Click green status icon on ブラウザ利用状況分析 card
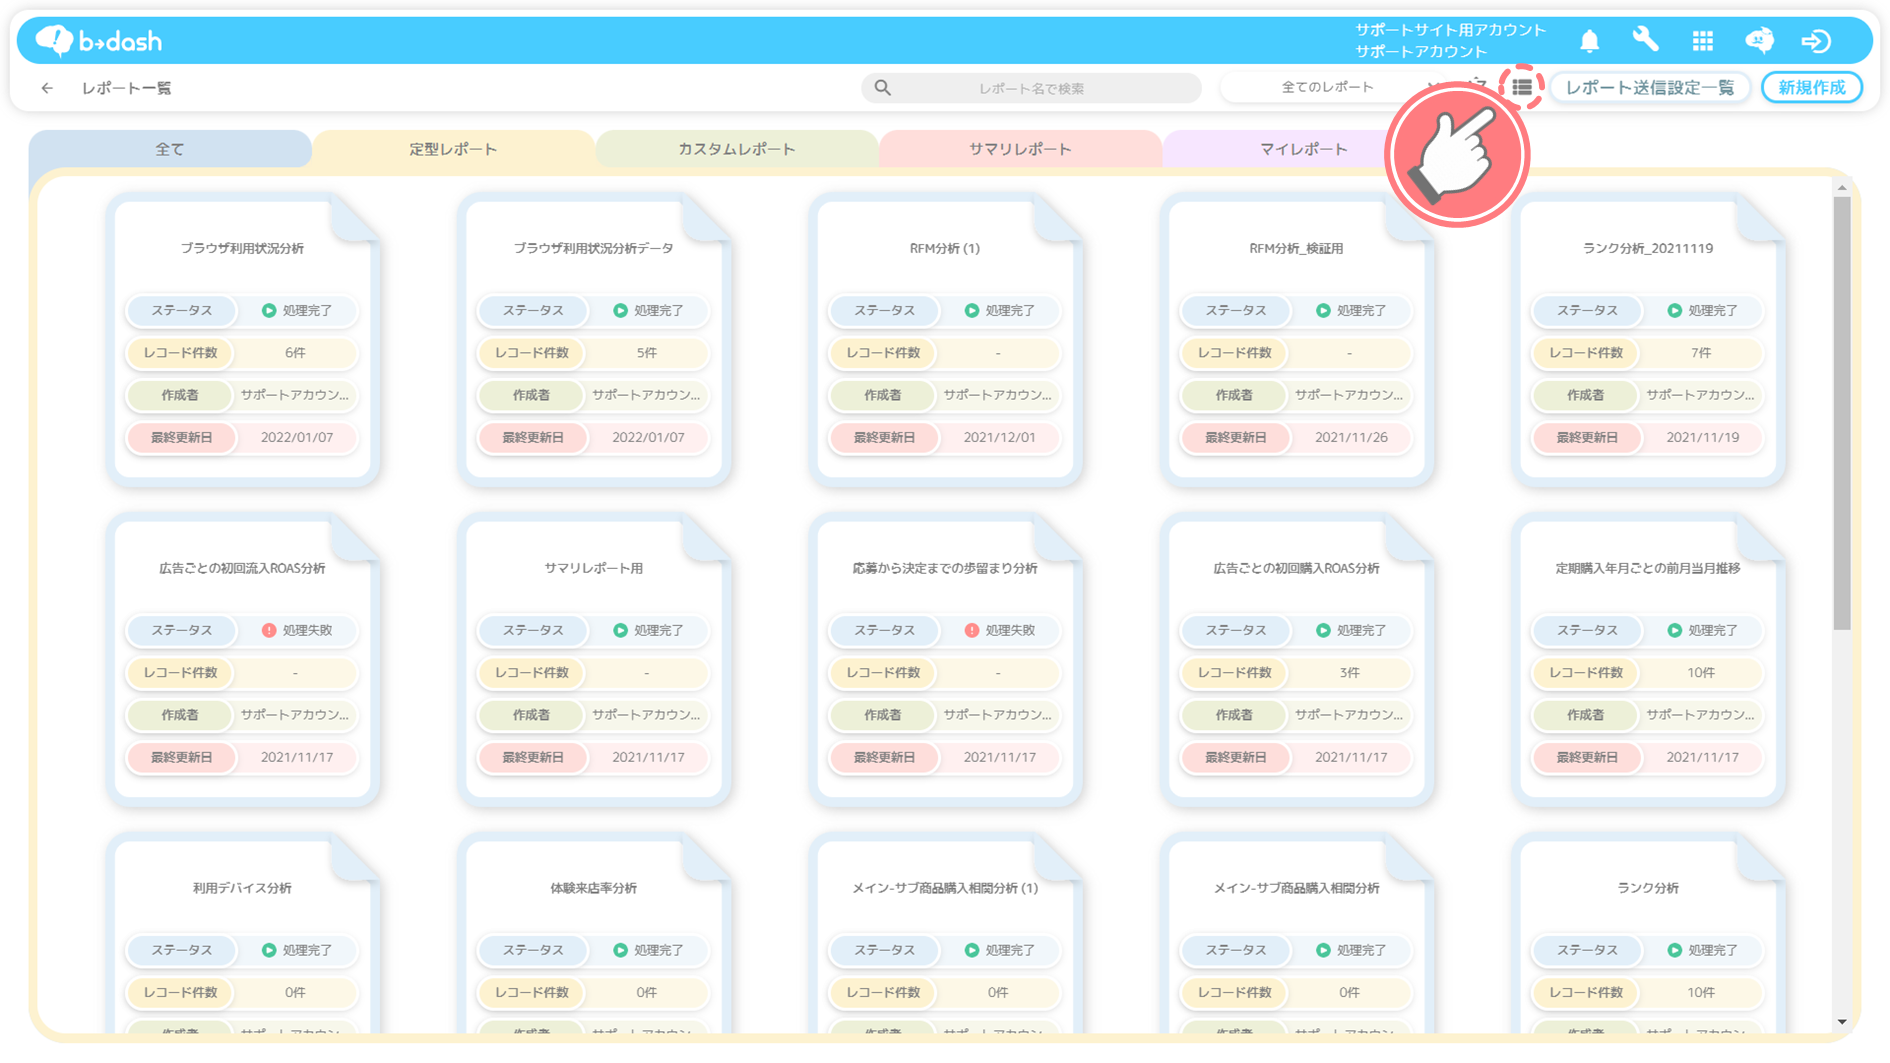The height and width of the screenshot is (1063, 1890). coord(269,311)
